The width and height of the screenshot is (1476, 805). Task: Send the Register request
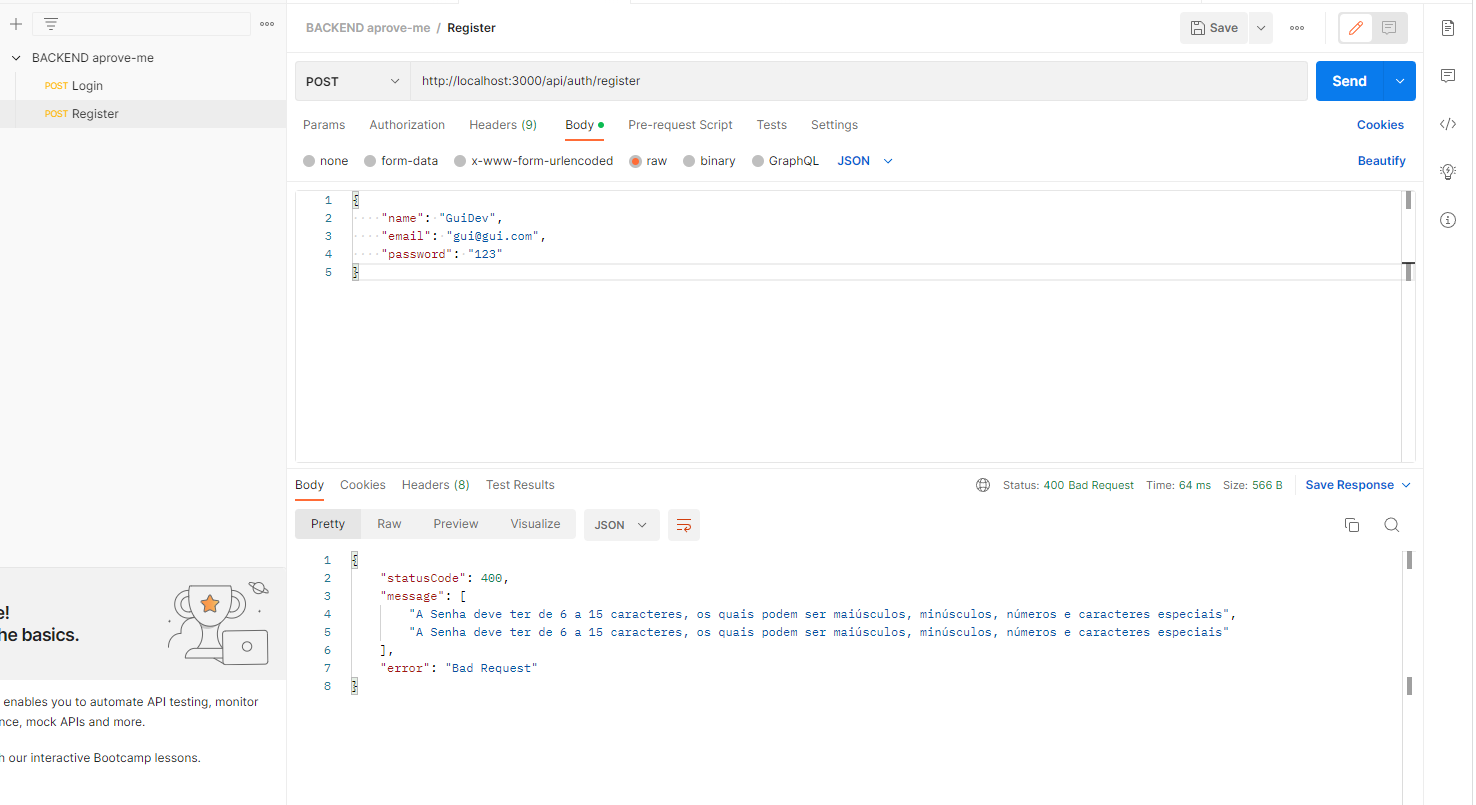1348,80
